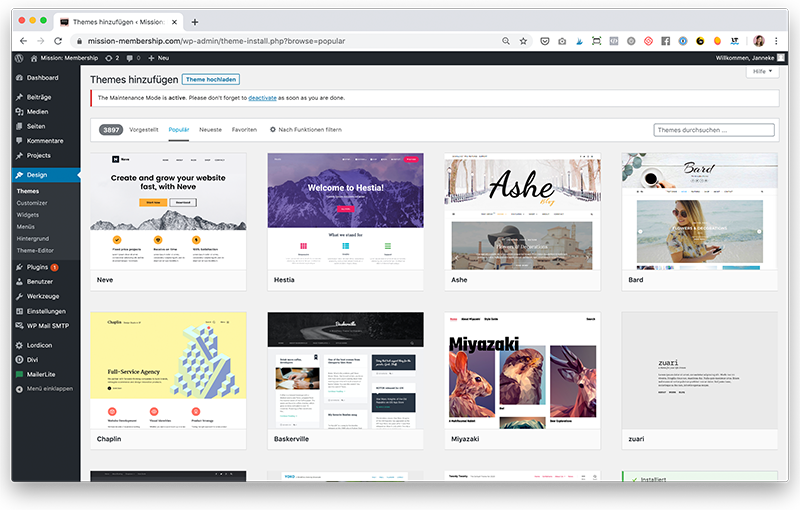Reload the page
The image size is (800, 510).
(x=58, y=41)
